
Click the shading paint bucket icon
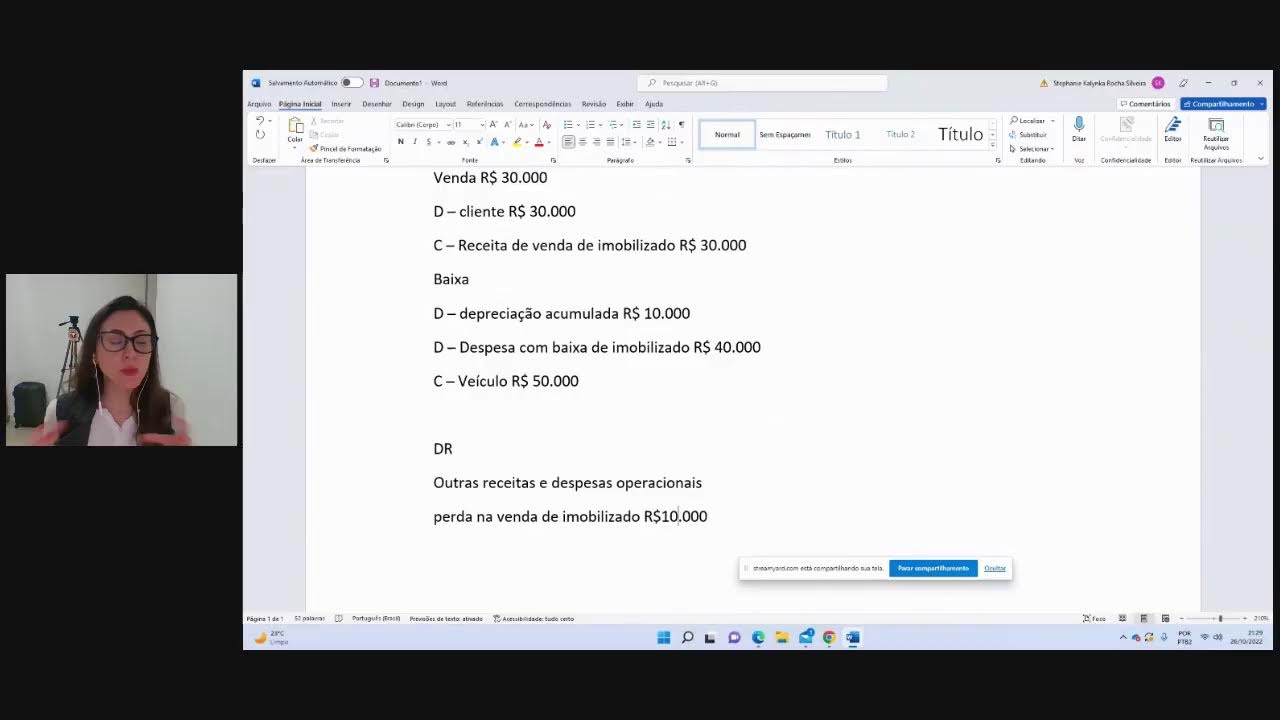(650, 142)
